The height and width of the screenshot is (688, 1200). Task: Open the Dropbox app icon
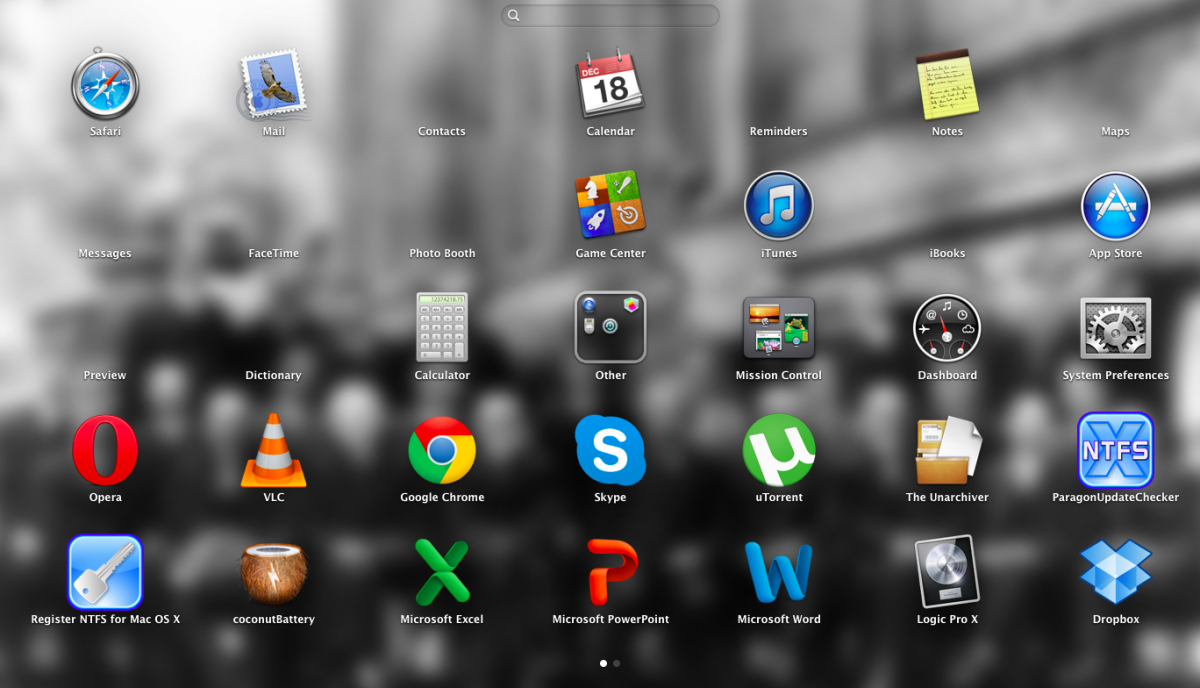click(x=1115, y=572)
